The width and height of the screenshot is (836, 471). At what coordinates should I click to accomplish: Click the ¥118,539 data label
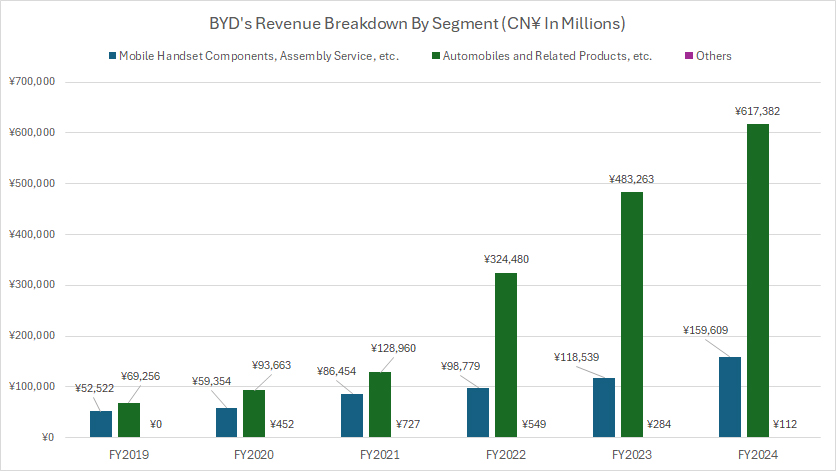coord(576,357)
